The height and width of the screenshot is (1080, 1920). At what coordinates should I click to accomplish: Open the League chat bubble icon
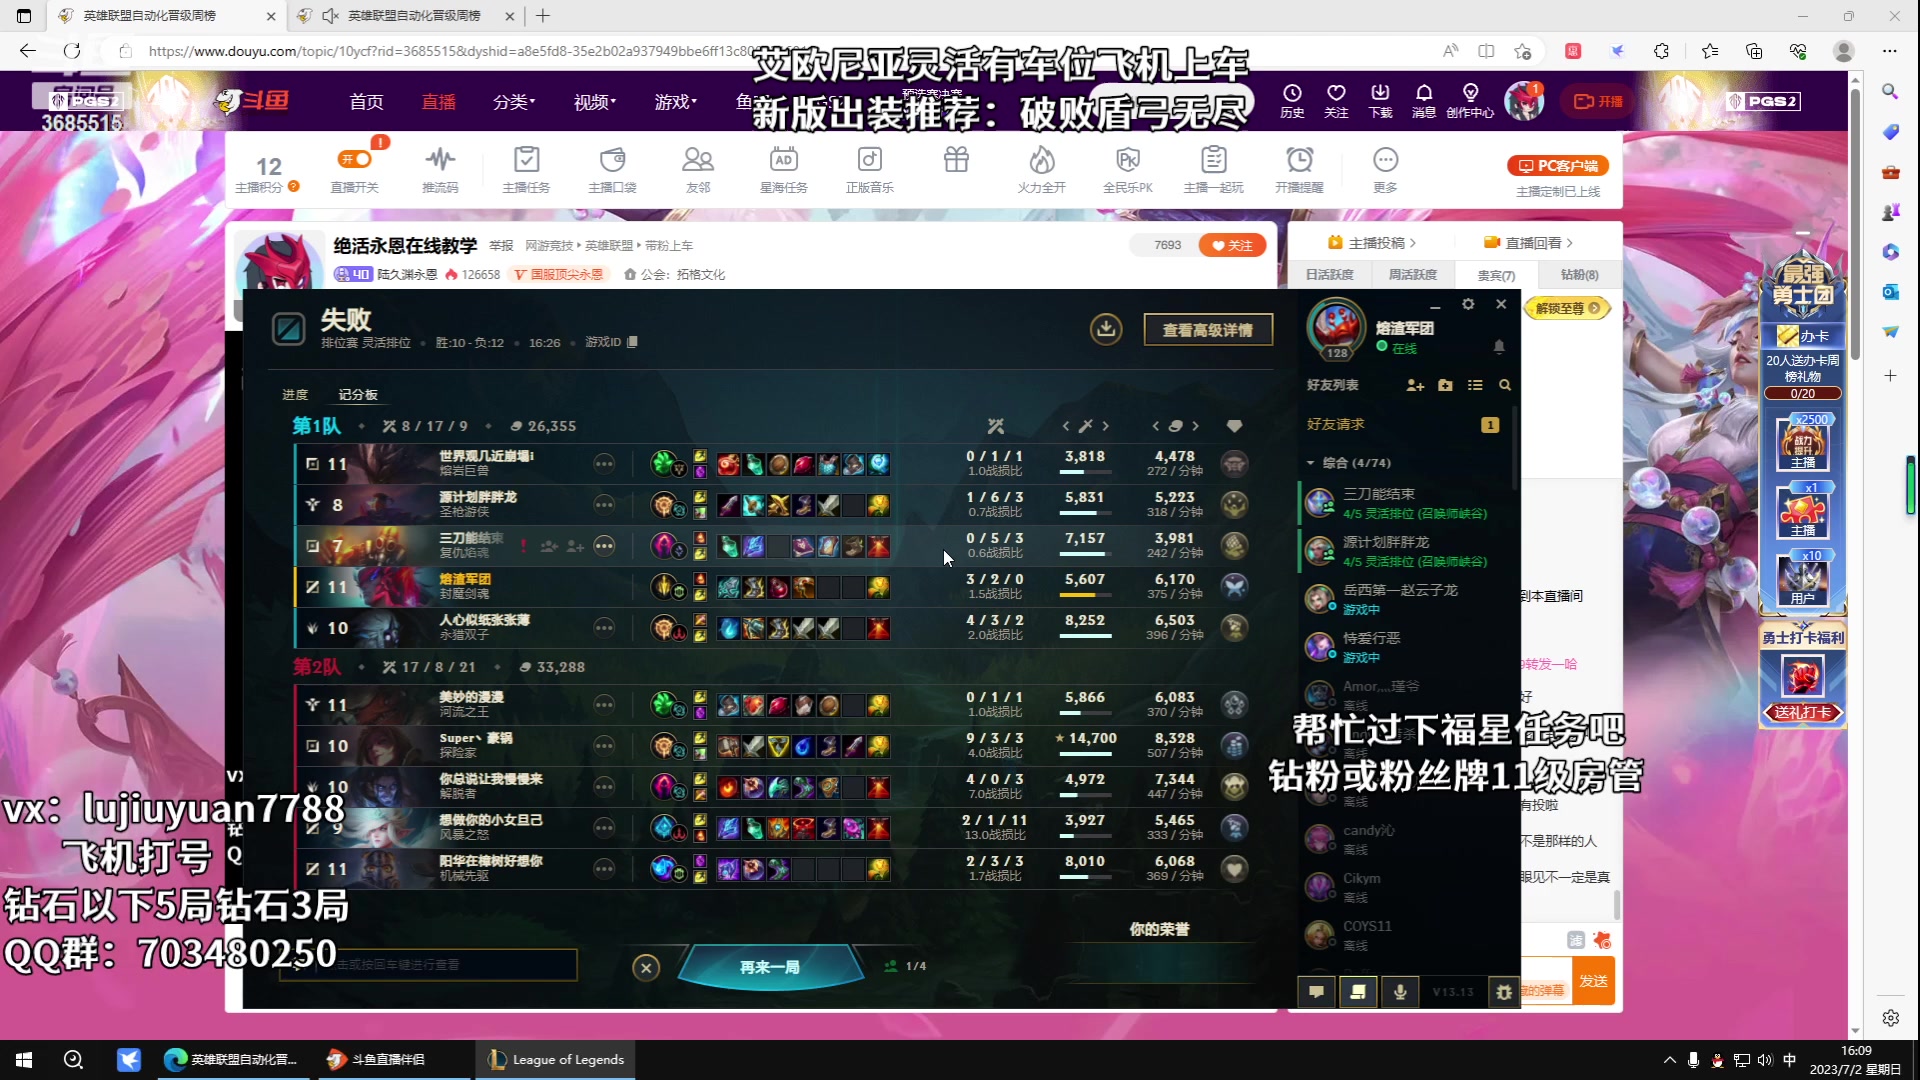(x=1317, y=992)
